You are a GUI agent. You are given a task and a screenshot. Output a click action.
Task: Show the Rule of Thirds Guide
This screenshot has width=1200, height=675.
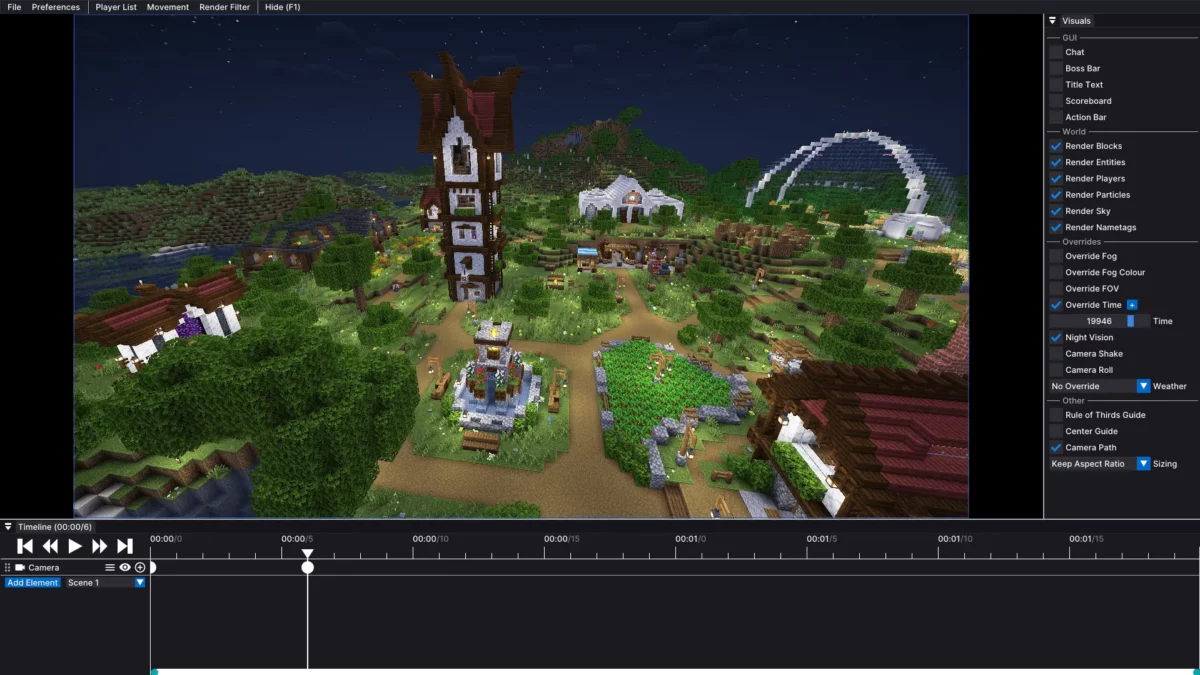[x=1056, y=415]
